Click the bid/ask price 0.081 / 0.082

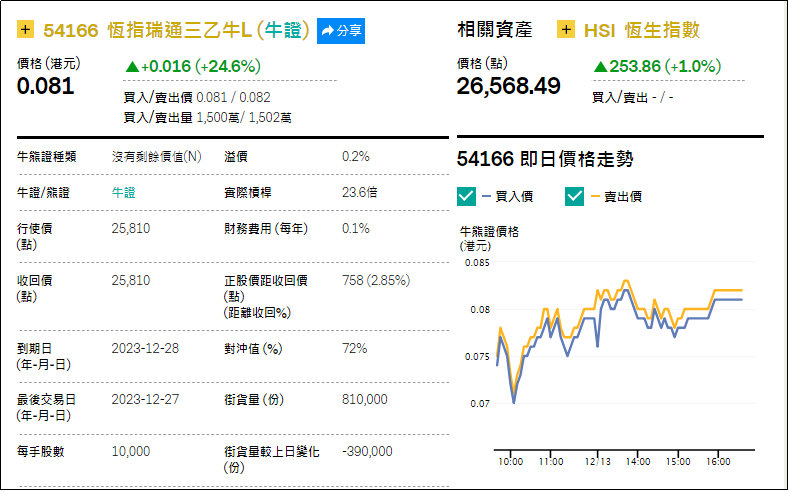point(233,98)
